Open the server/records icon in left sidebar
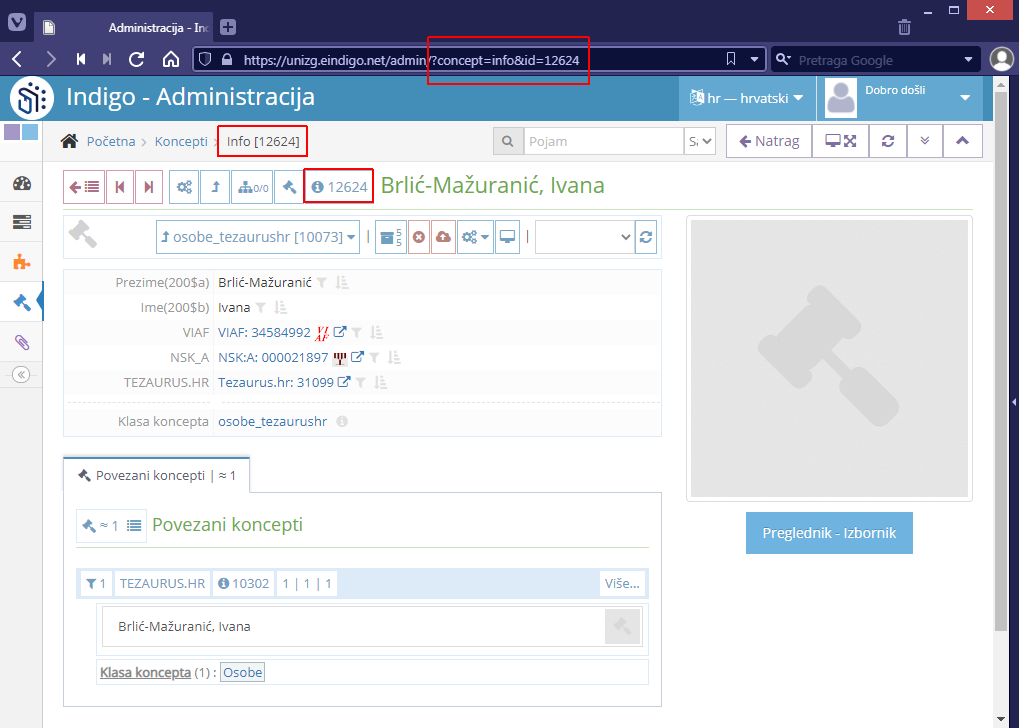 tap(22, 222)
